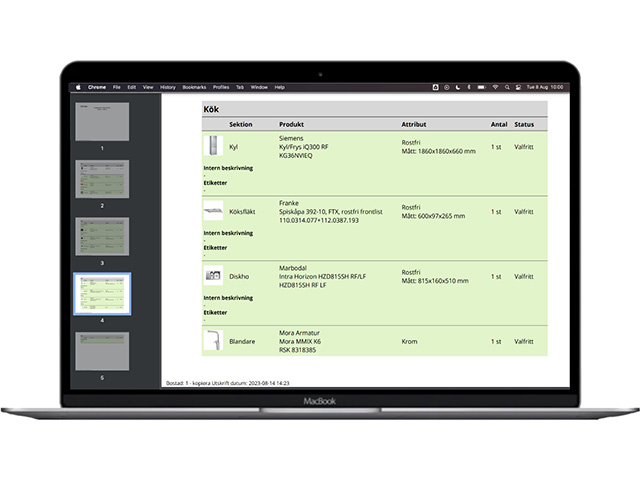Click Spiskåpa 392-10 product description
This screenshot has height=480, width=640.
331,211
